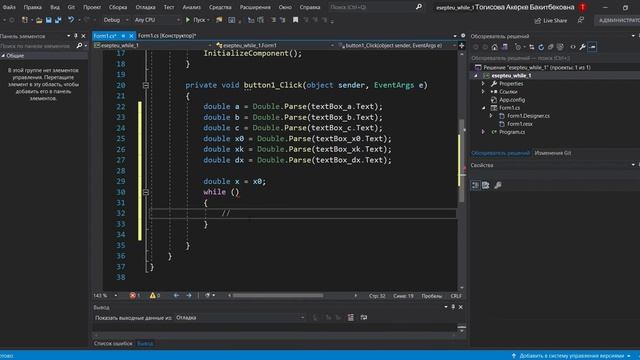The image size is (640, 360).
Task: Select Form1.Designer.cs file
Action: click(x=528, y=116)
